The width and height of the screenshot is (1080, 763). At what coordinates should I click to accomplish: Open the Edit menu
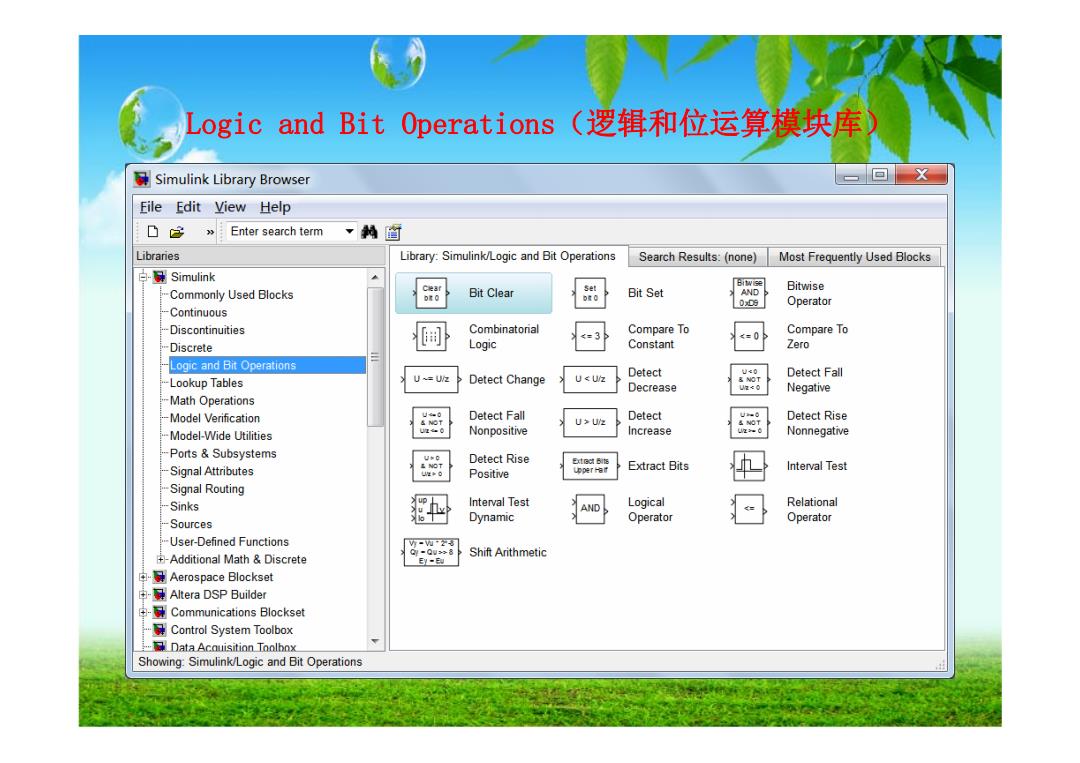[x=188, y=207]
